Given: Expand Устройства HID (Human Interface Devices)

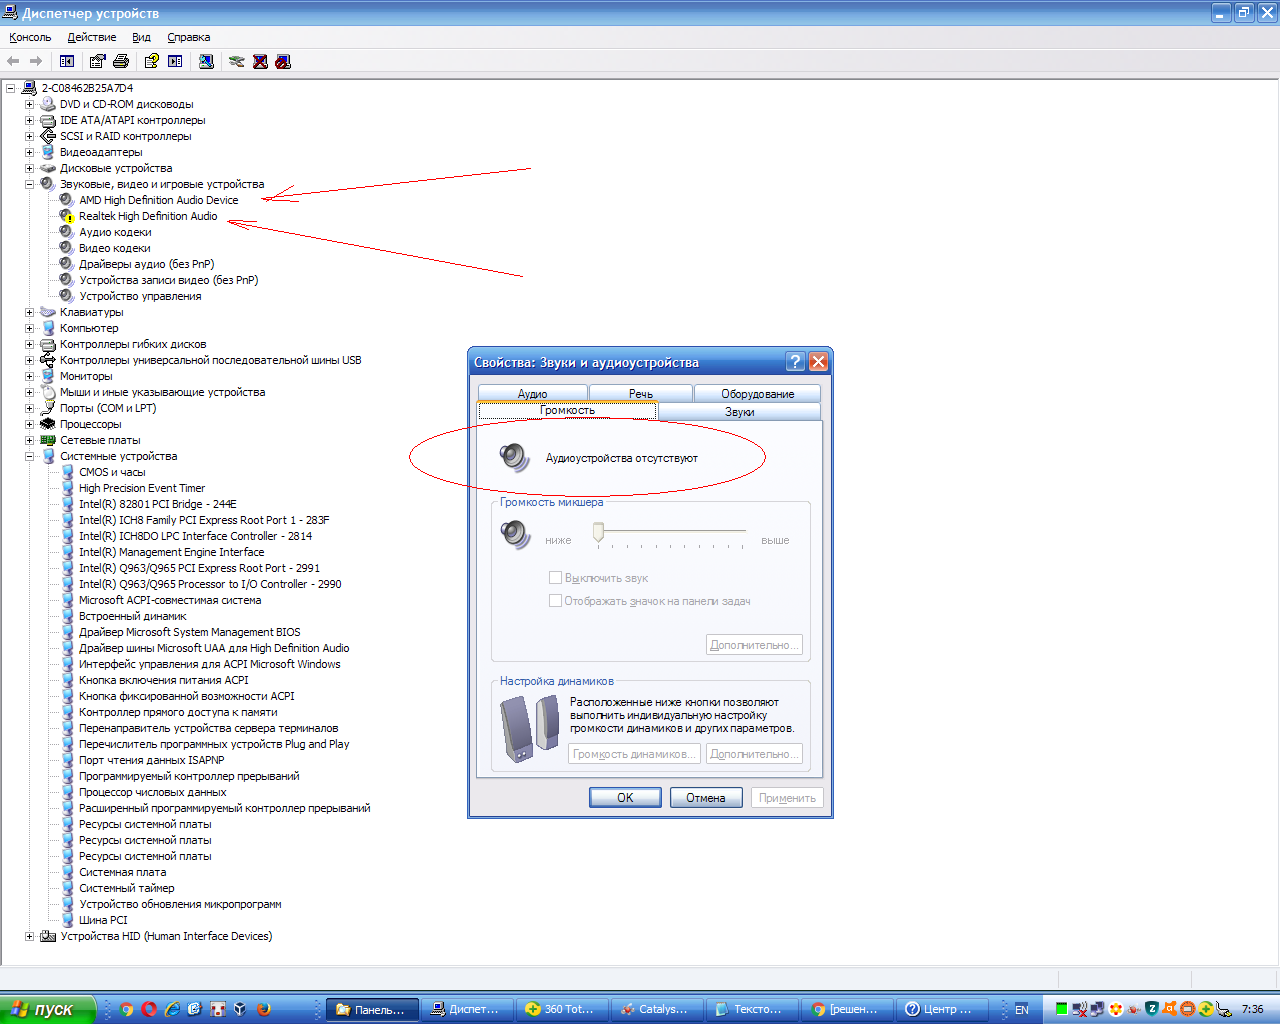Looking at the screenshot, I should [x=30, y=936].
